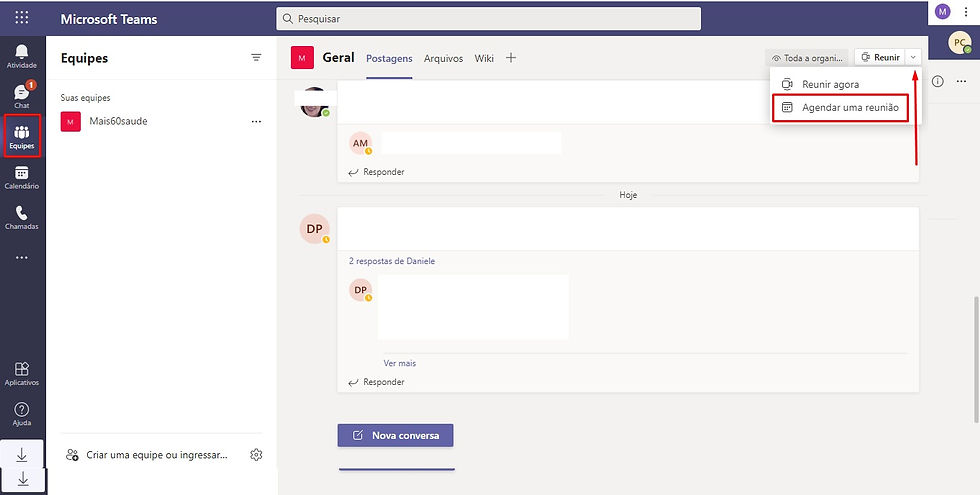Click the AM user avatar
The image size is (980, 495).
click(361, 143)
